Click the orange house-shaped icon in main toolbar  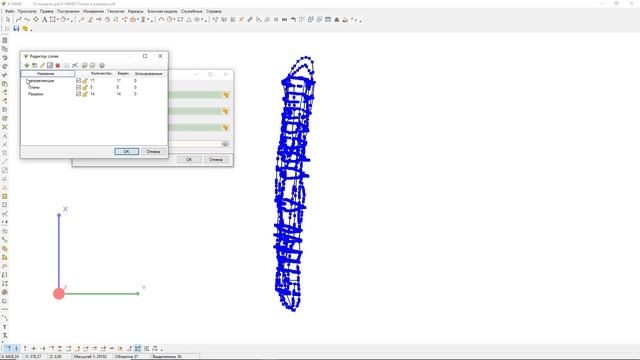(133, 20)
